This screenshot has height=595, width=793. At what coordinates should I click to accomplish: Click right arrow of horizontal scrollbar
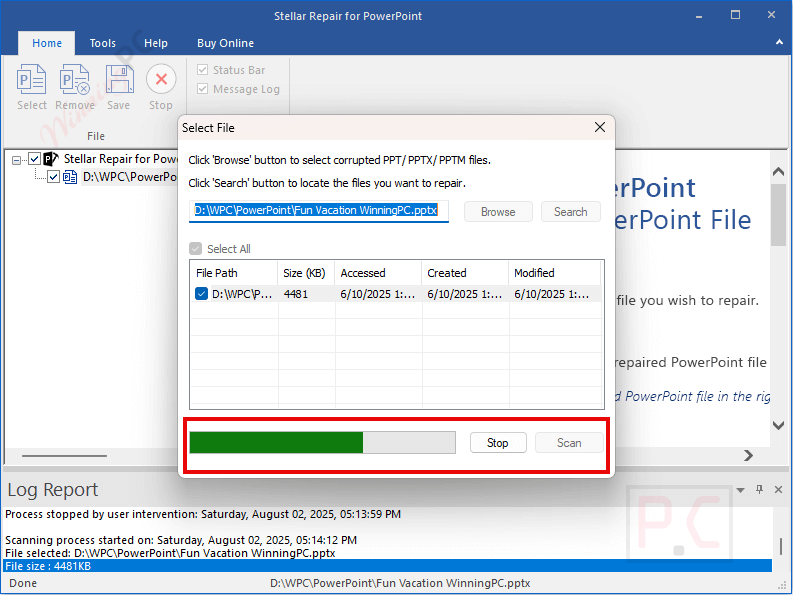748,456
